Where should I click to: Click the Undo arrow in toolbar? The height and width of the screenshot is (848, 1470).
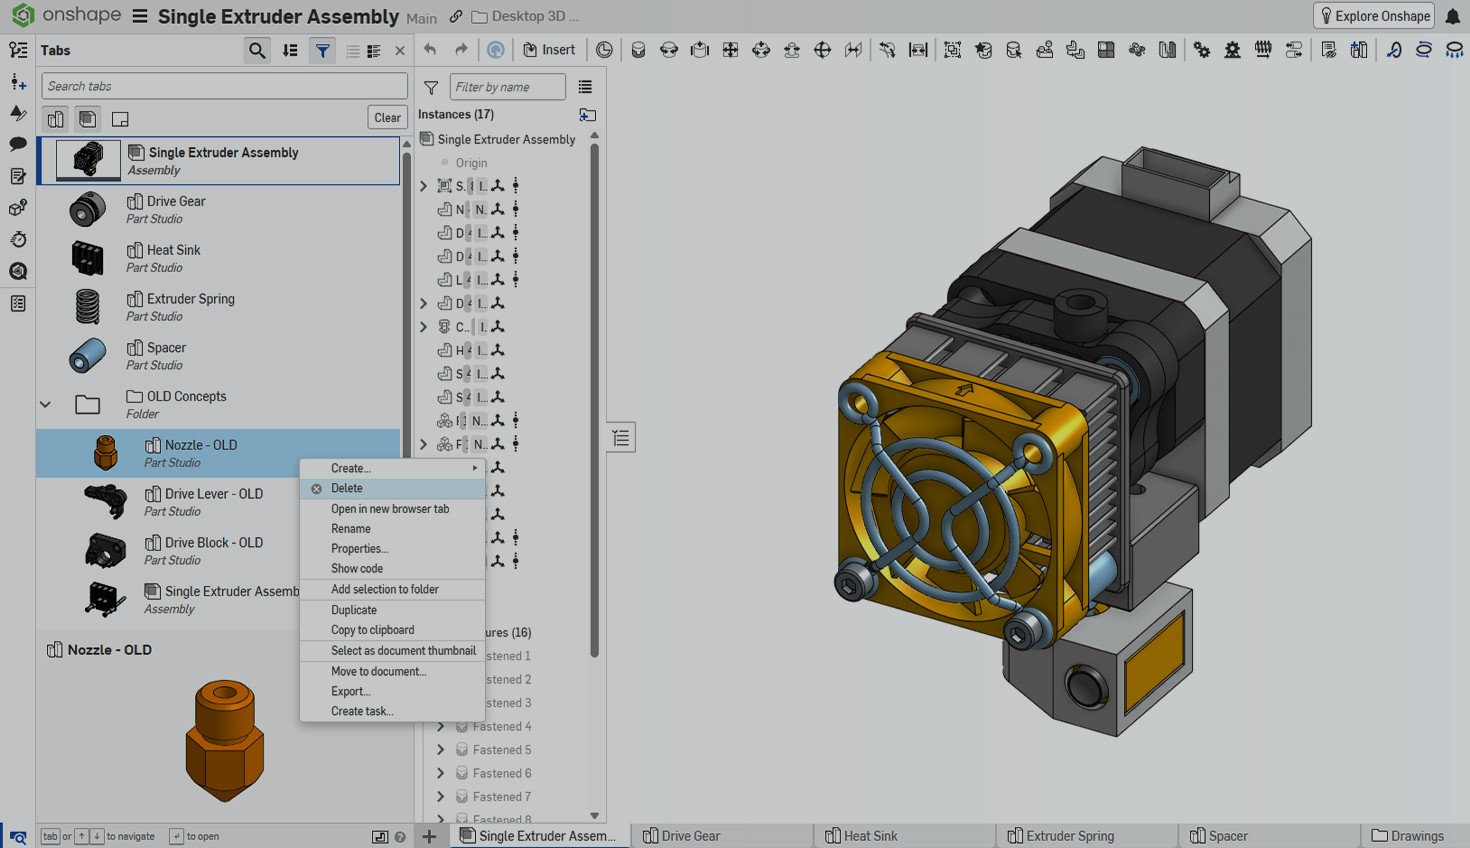430,50
